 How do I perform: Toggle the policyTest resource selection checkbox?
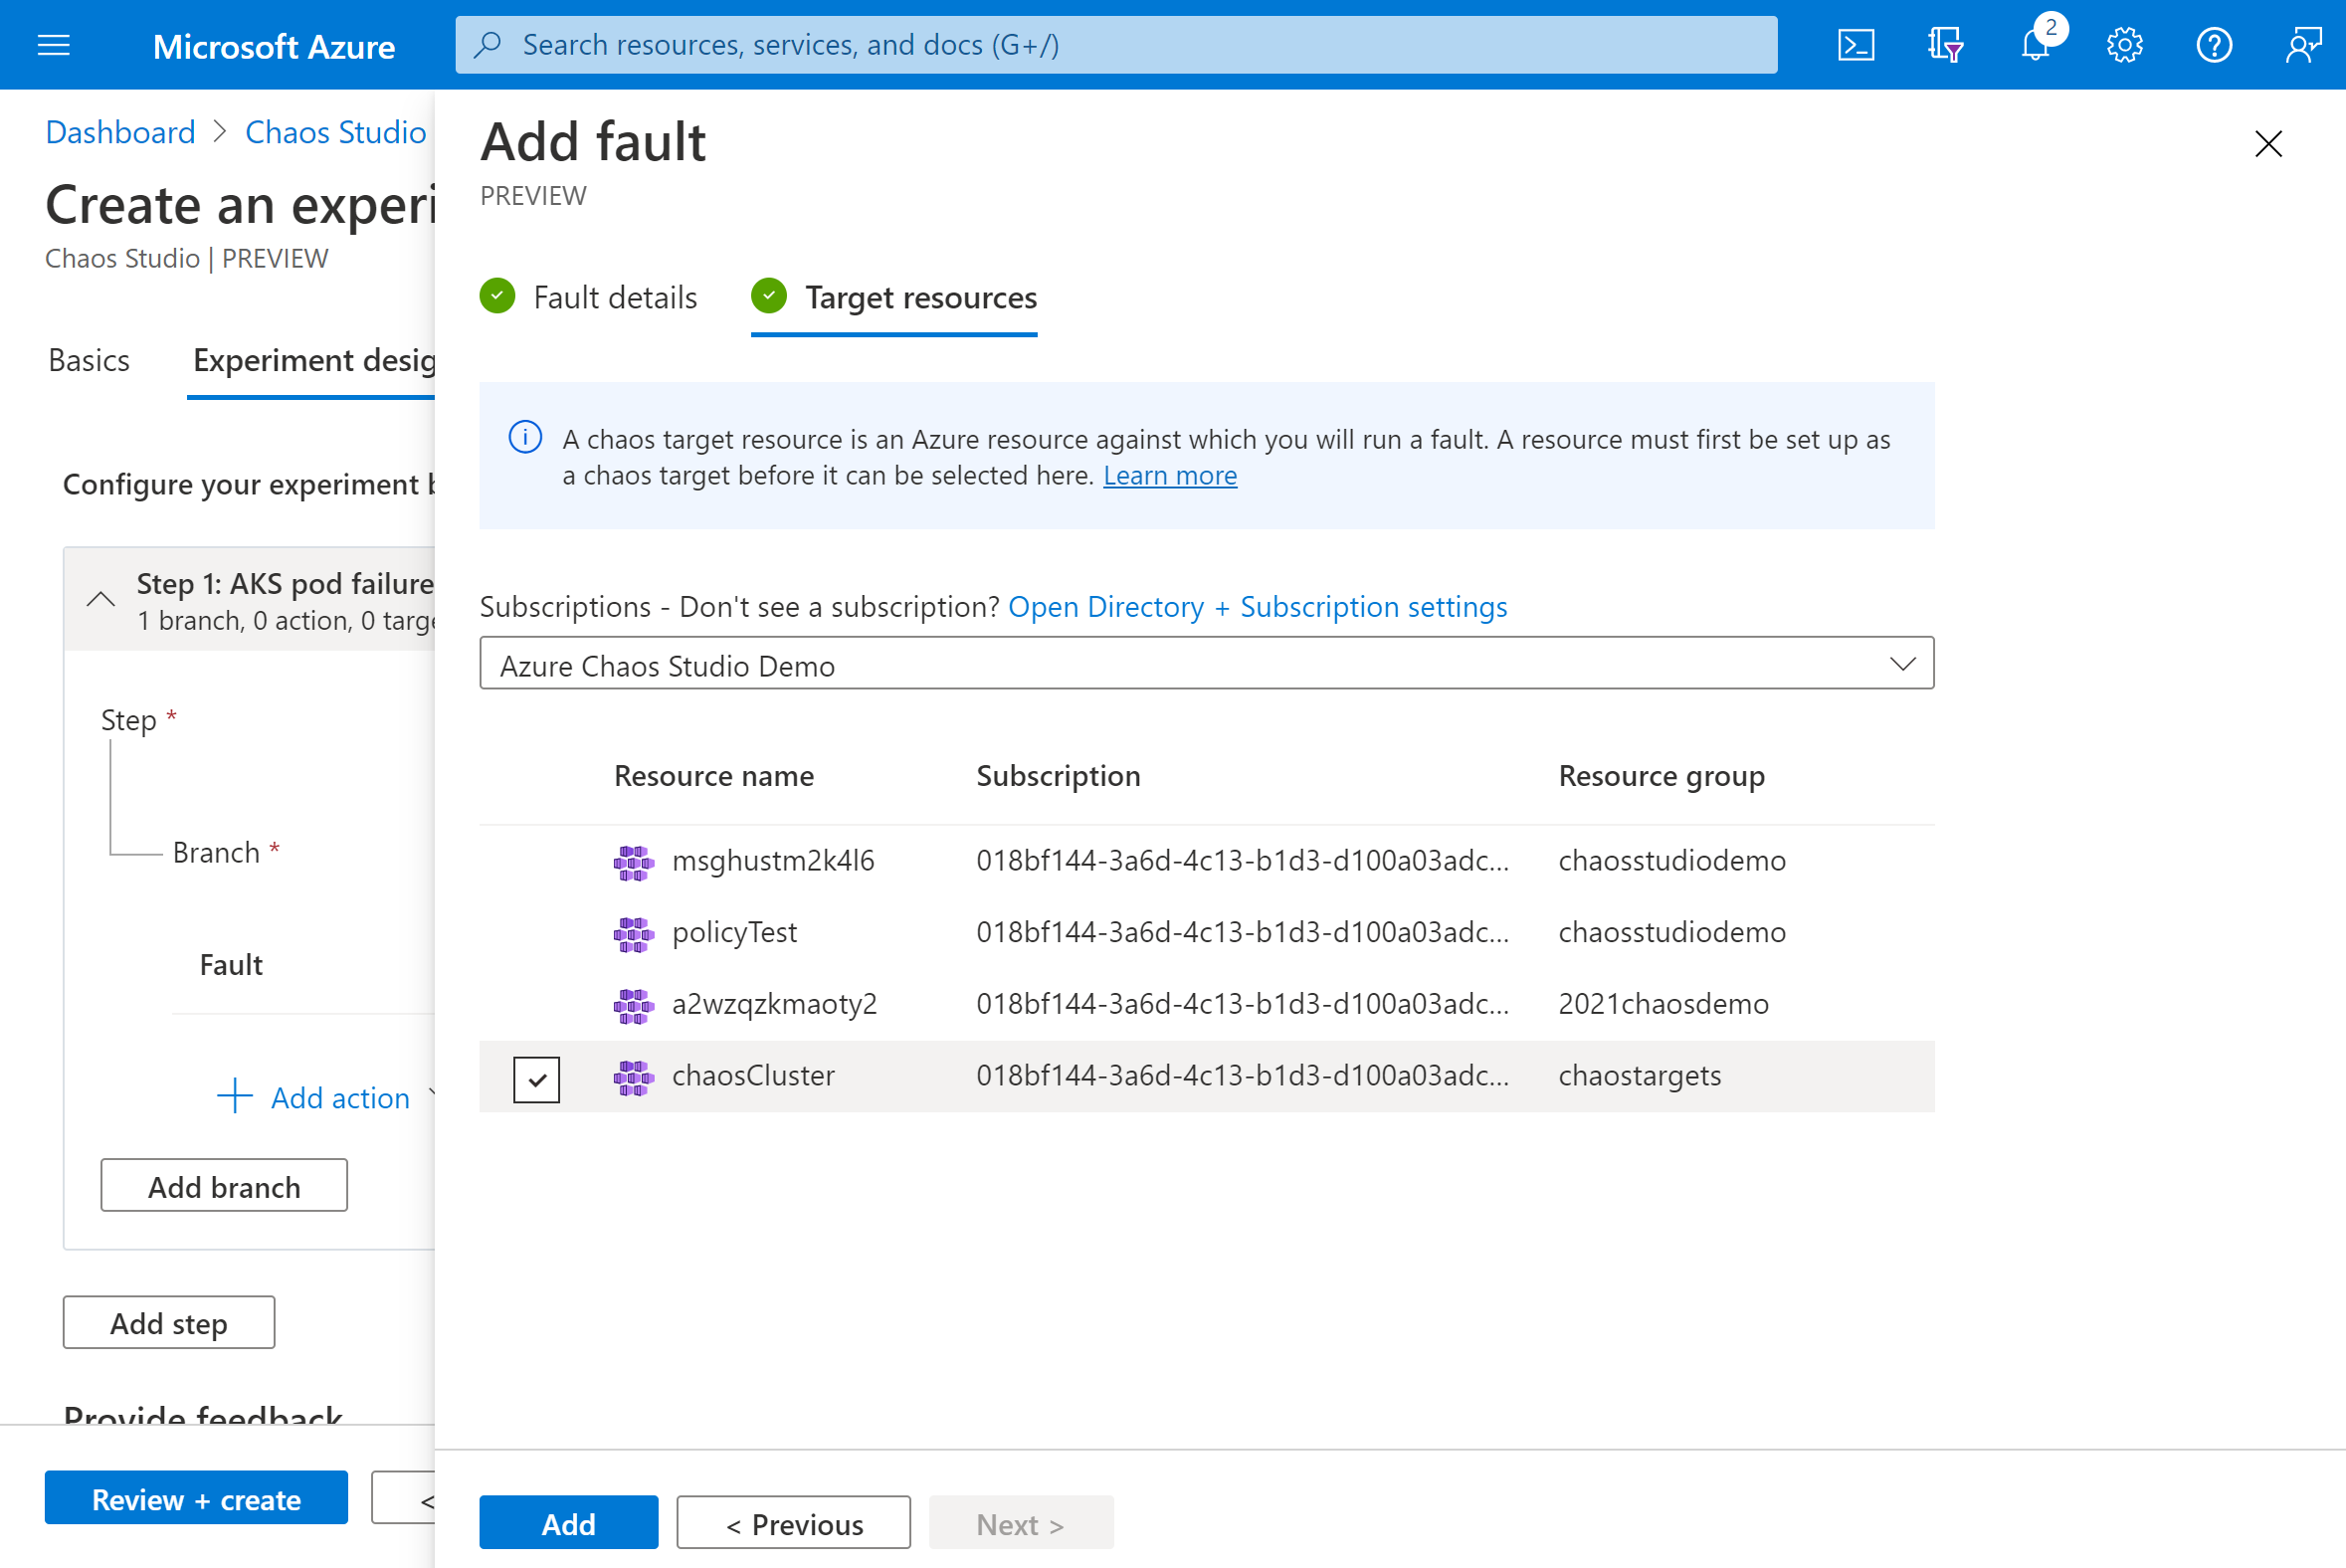[x=537, y=933]
